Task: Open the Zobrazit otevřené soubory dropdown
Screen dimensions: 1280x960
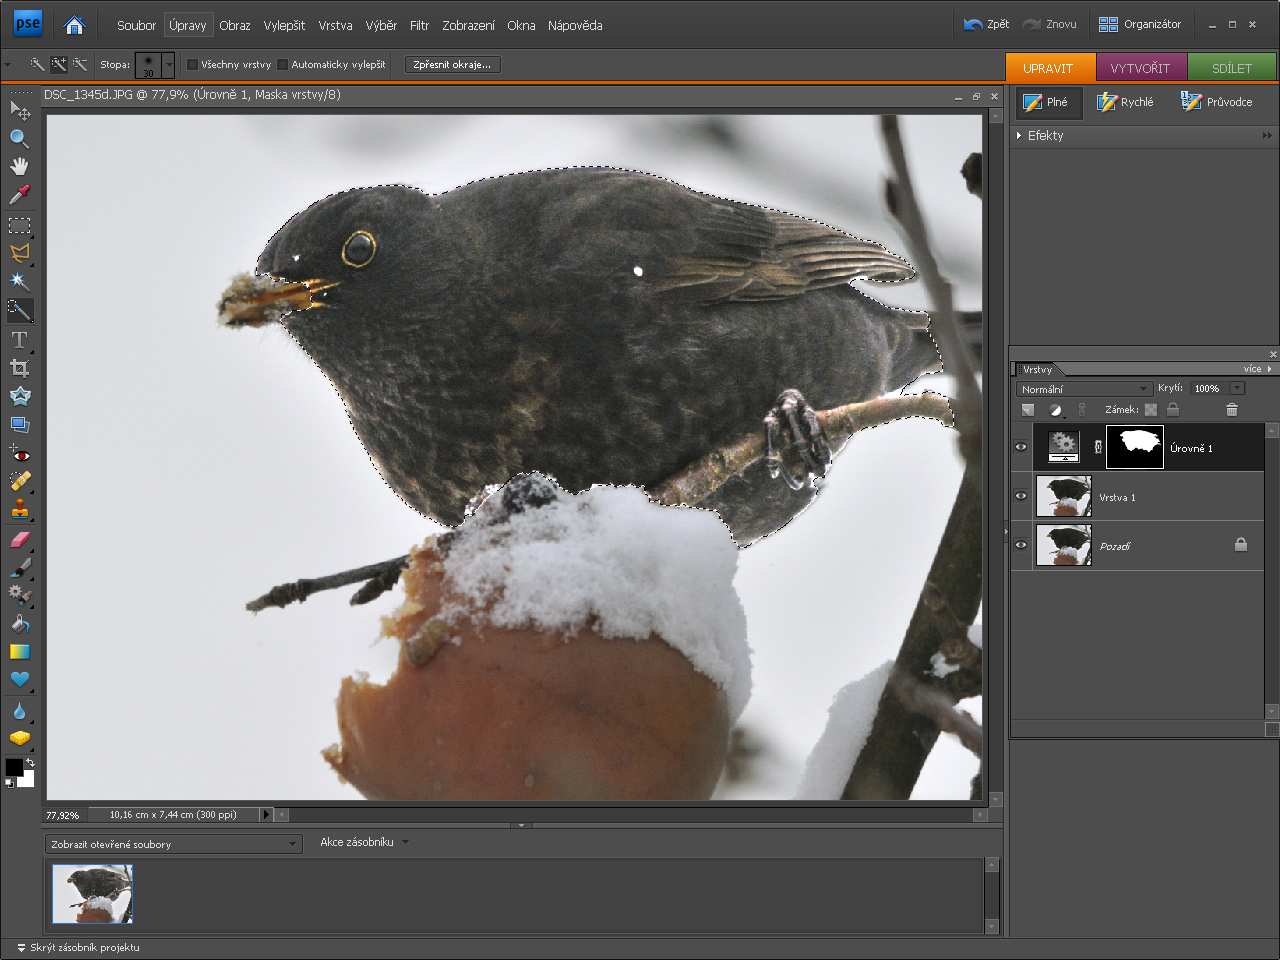Action: pos(174,844)
